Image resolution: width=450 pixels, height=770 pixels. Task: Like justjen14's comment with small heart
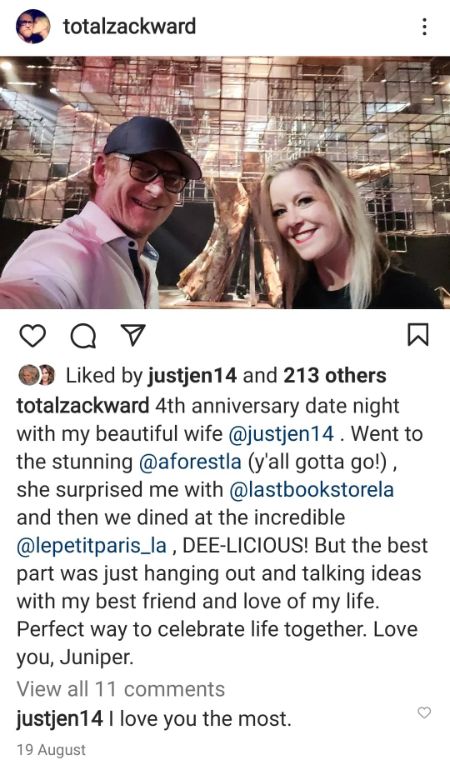click(424, 713)
